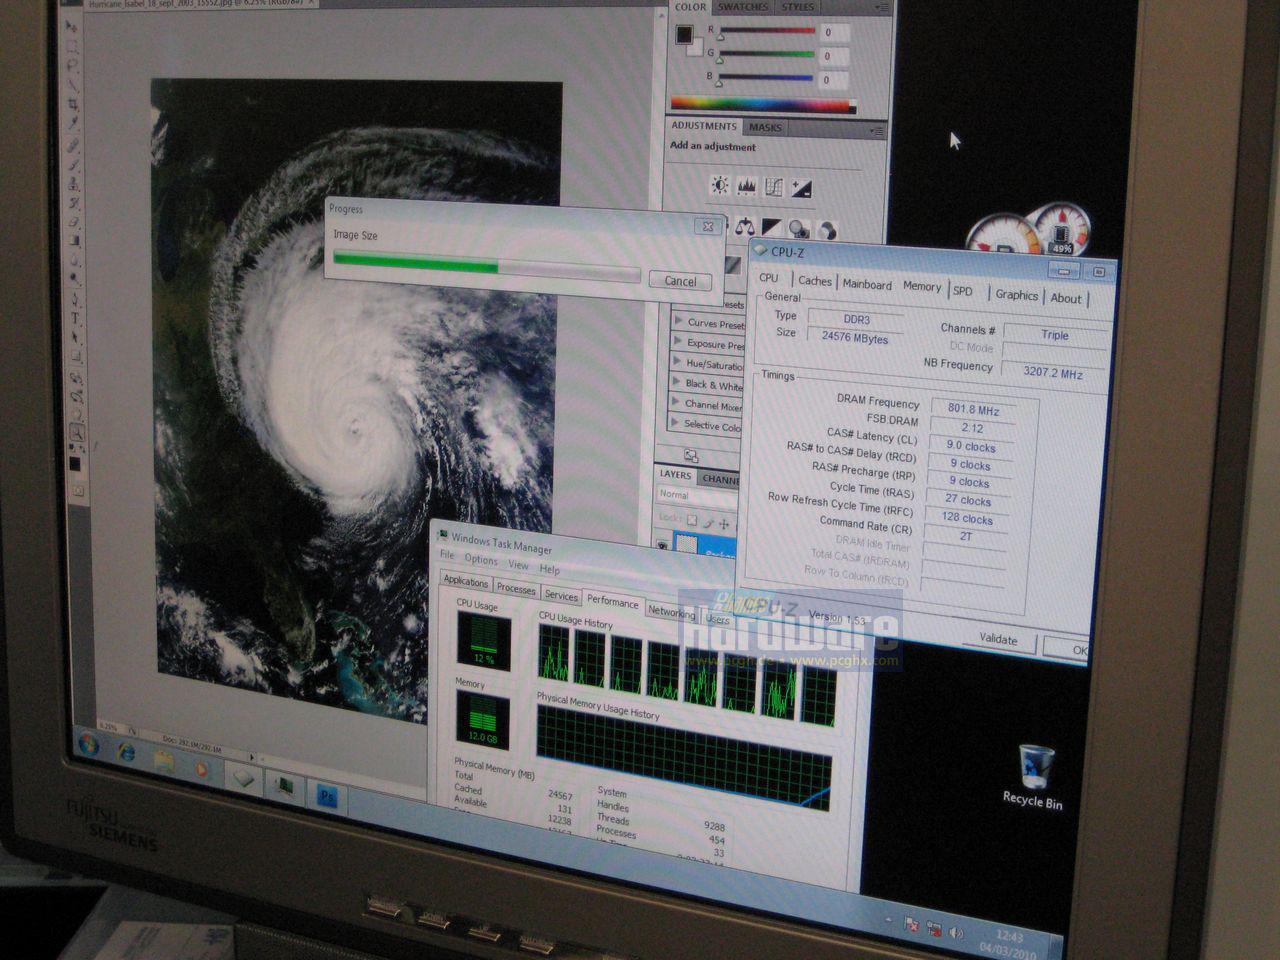Screen dimensions: 1280x960
Task: Open the SPD tab in CPU-Z
Action: pyautogui.click(x=962, y=291)
